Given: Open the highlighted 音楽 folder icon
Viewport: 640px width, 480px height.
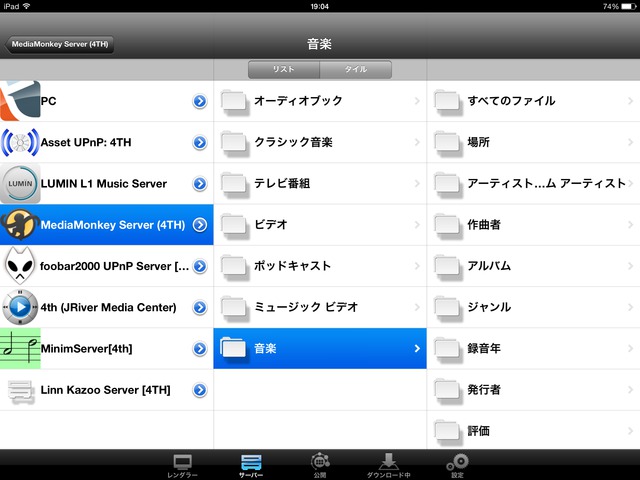Looking at the screenshot, I should click(x=234, y=349).
